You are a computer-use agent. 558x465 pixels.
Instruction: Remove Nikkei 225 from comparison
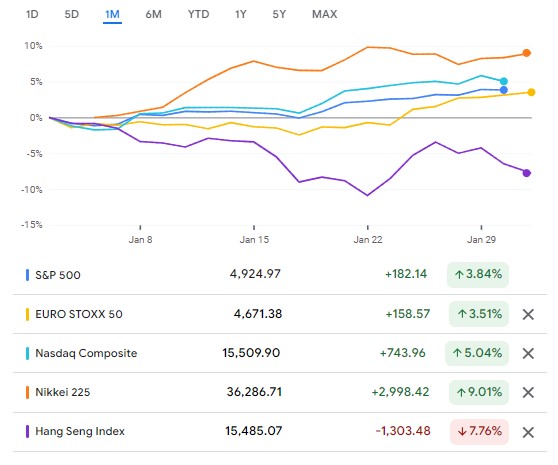coord(528,392)
